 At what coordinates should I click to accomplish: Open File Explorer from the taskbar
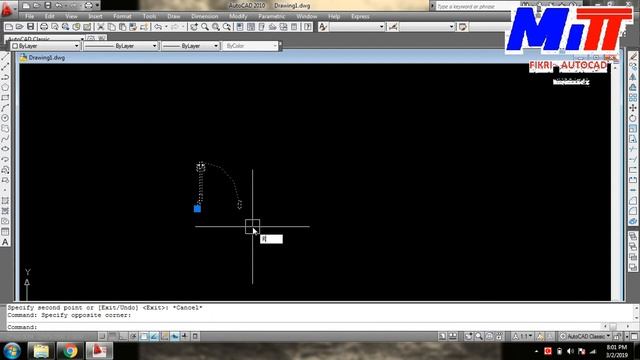pyautogui.click(x=41, y=351)
